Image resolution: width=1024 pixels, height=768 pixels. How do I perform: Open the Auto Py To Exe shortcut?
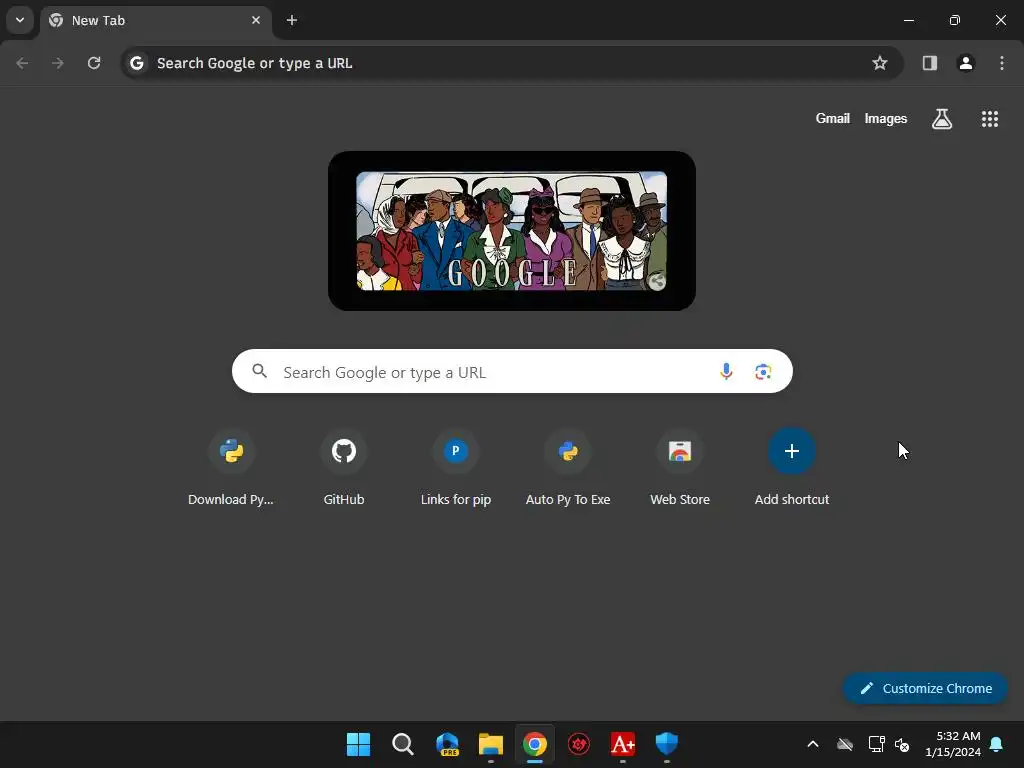[568, 468]
